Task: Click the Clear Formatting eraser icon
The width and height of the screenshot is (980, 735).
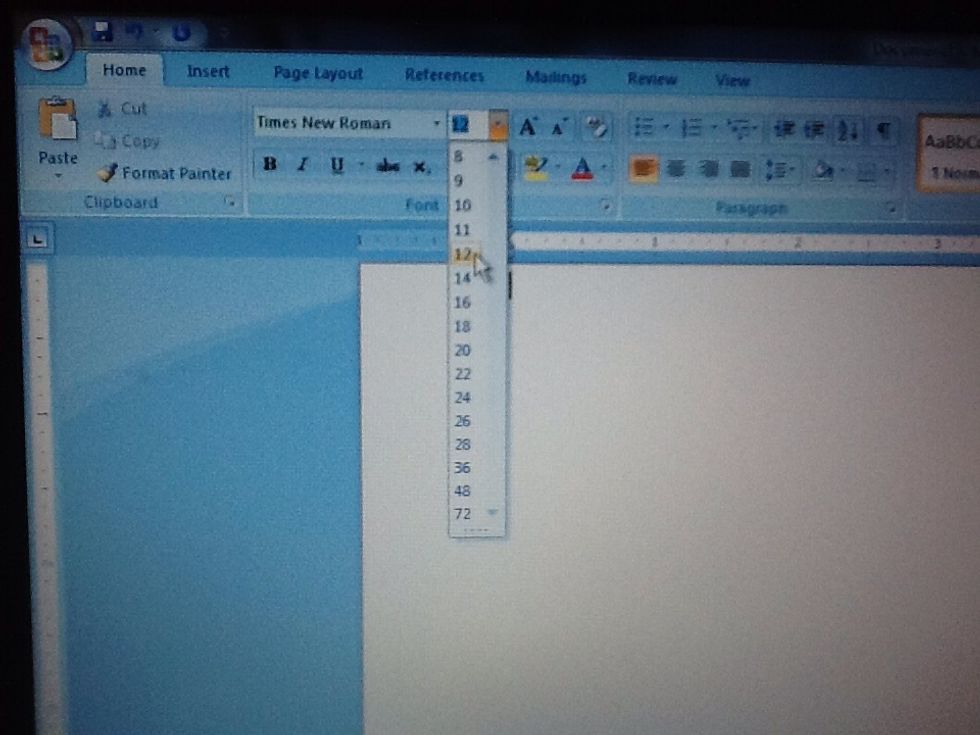Action: (x=596, y=127)
